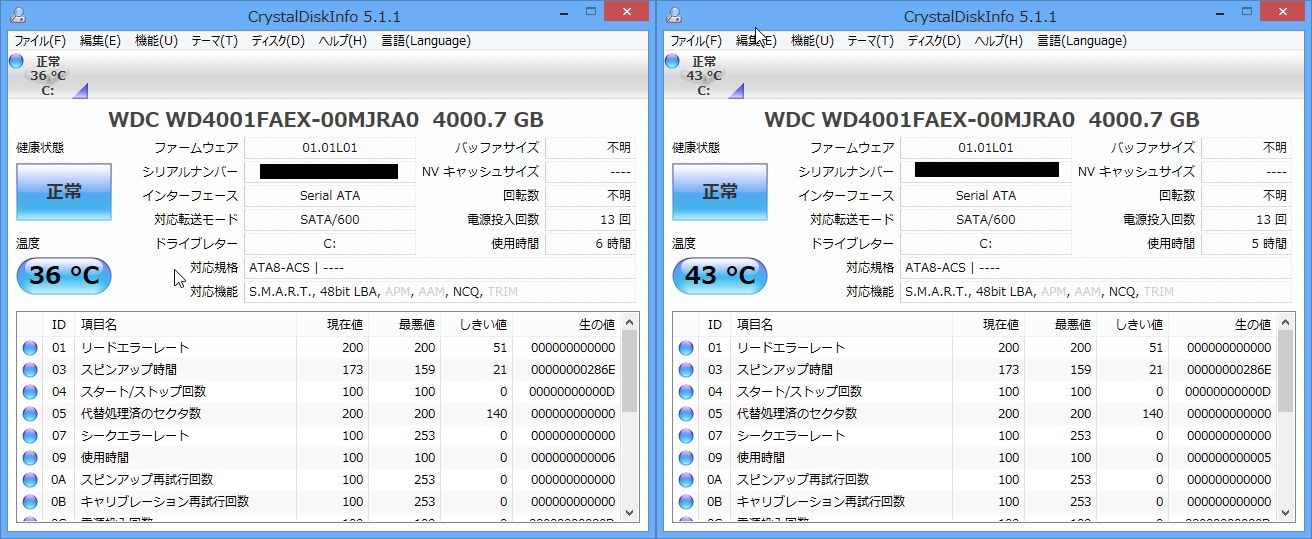The width and height of the screenshot is (1312, 539).
Task: Open 言語(Language) menu in left window
Action: pos(426,41)
